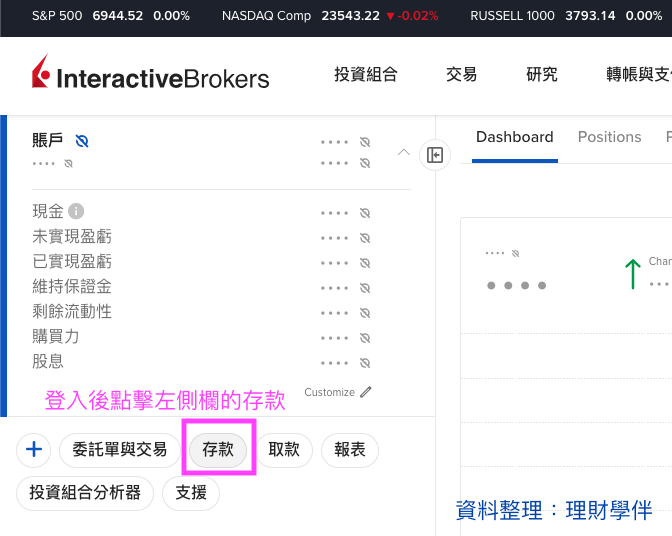Screen dimensions: 672x536
Task: Select the Dashboard tab
Action: click(x=514, y=137)
